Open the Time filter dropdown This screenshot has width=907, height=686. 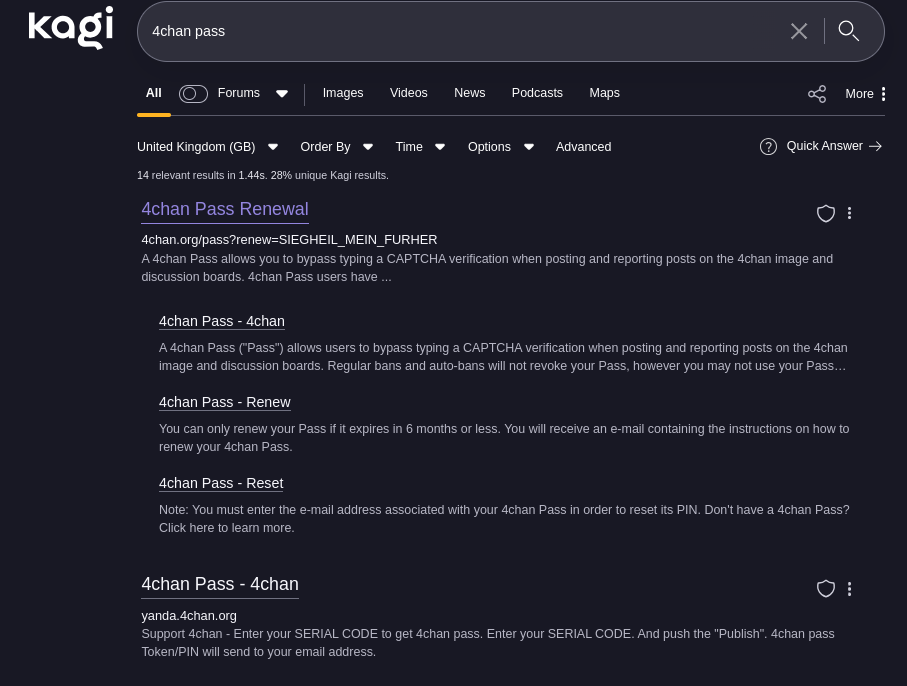coord(420,147)
